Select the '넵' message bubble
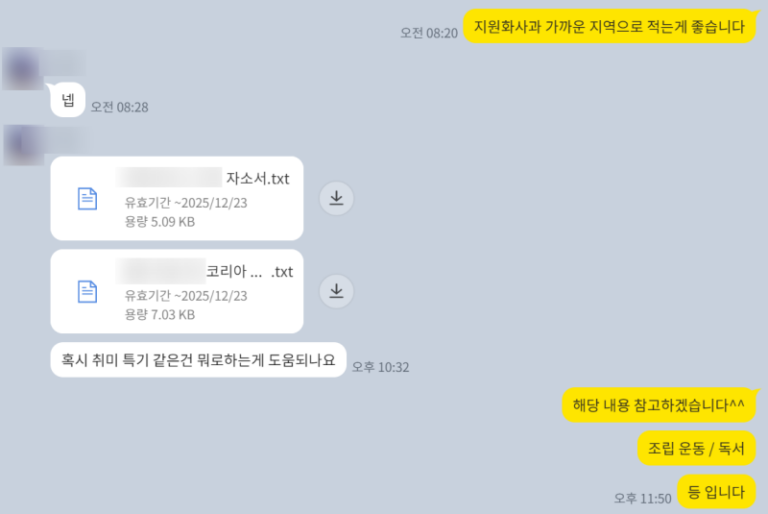Viewport: 768px width, 514px height. [x=68, y=100]
